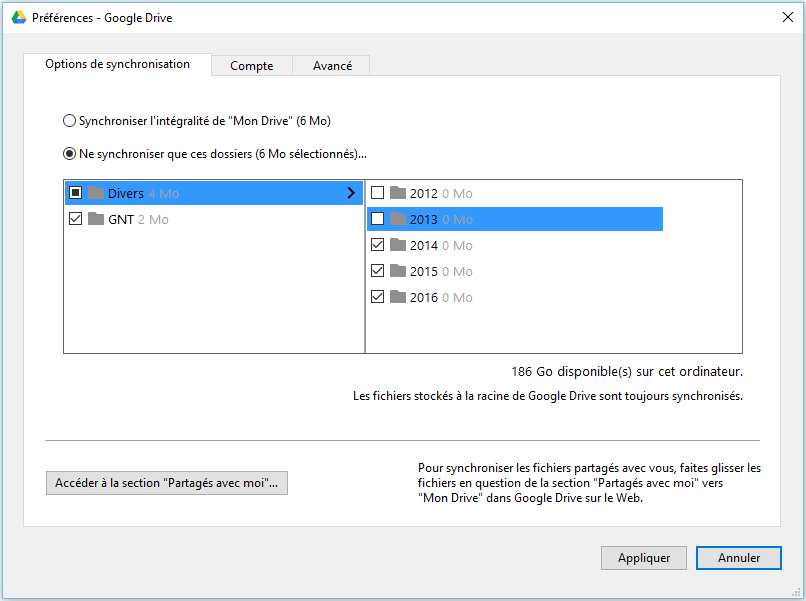Click the "Les fichiers stockés à la racine" note
This screenshot has width=806, height=601.
547,396
